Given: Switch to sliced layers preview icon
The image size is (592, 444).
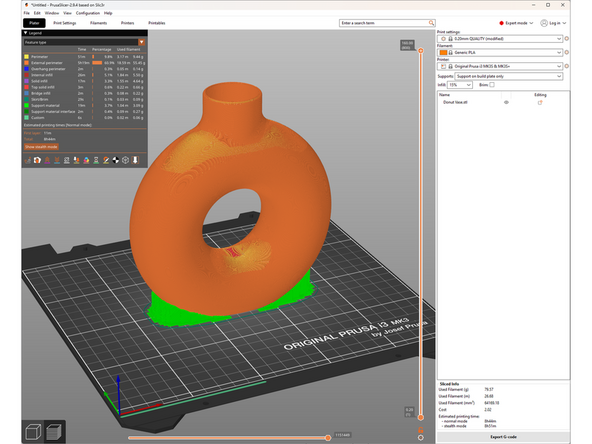Looking at the screenshot, I should click(54, 432).
